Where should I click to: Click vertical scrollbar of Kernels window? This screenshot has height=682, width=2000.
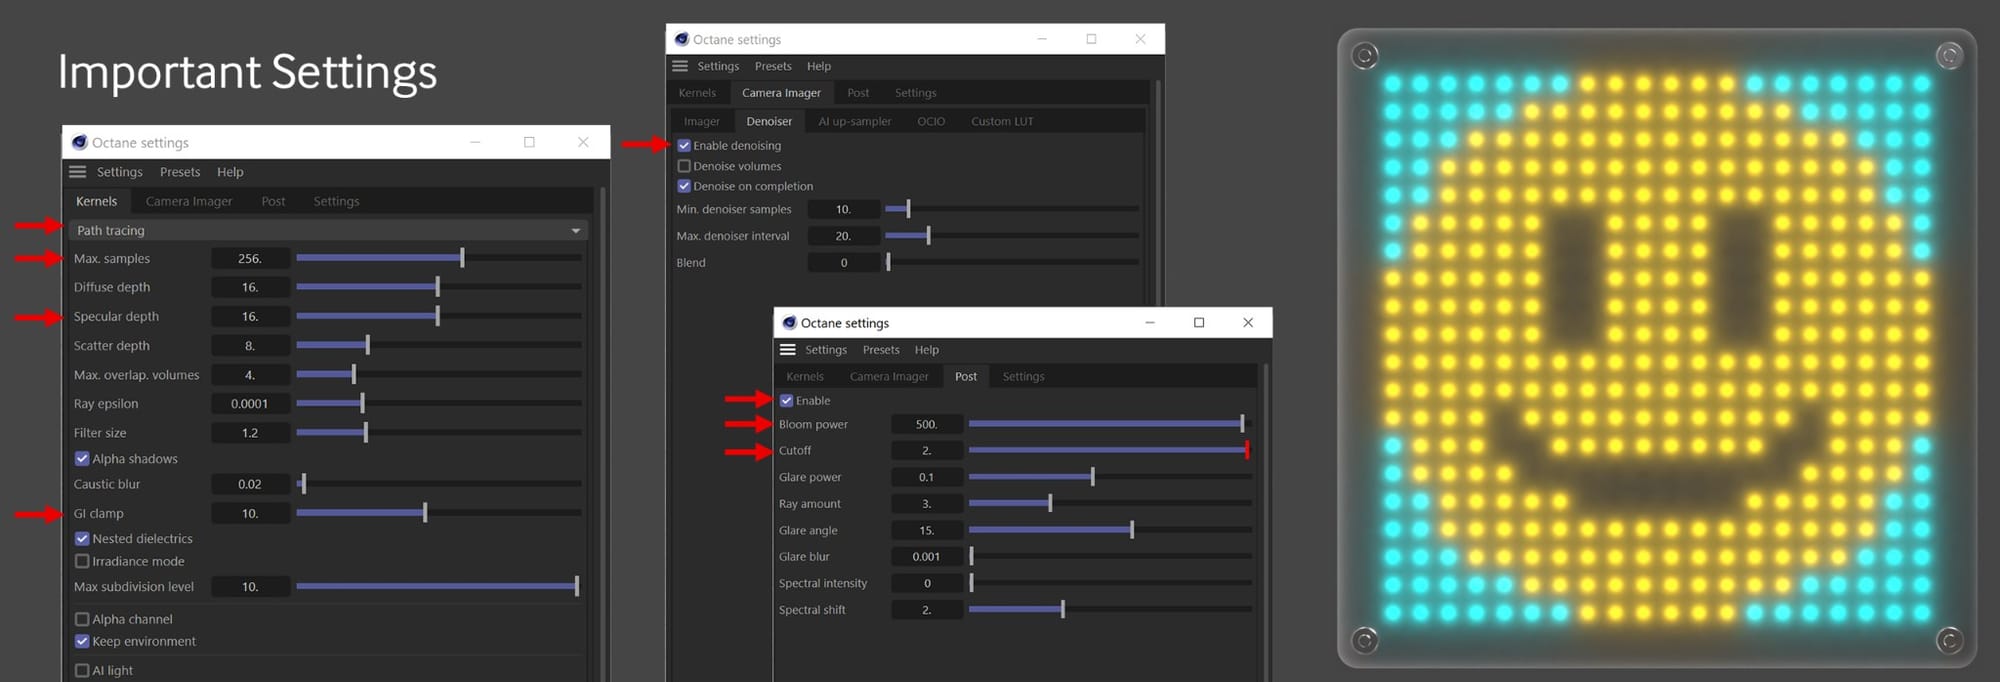coord(603,434)
